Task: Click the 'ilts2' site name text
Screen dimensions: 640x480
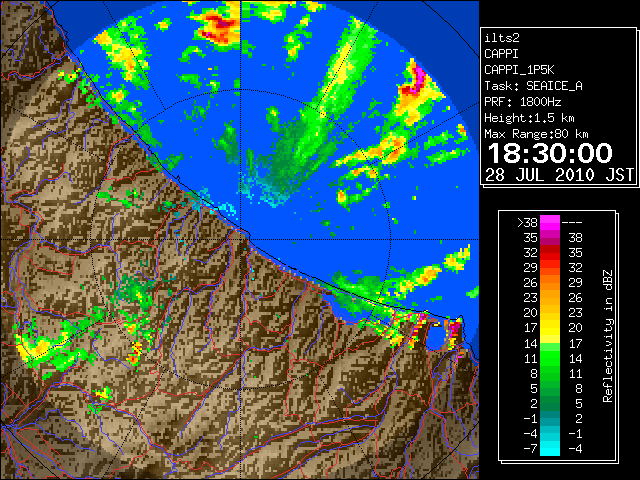Action: coord(502,38)
